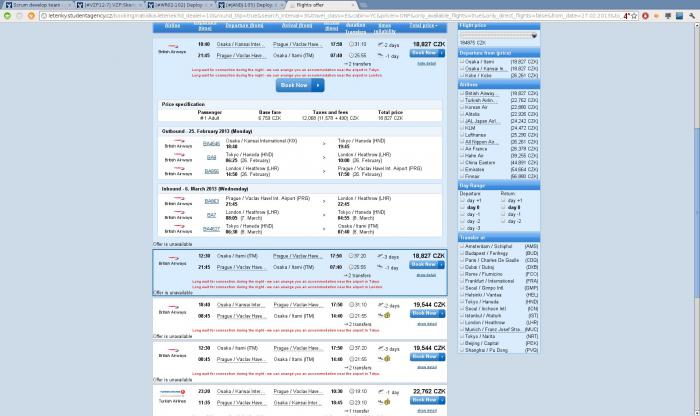Check the Amsterdam / Schiphol transfer filter
Image resolution: width=700 pixels, height=416 pixels.
click(x=462, y=246)
